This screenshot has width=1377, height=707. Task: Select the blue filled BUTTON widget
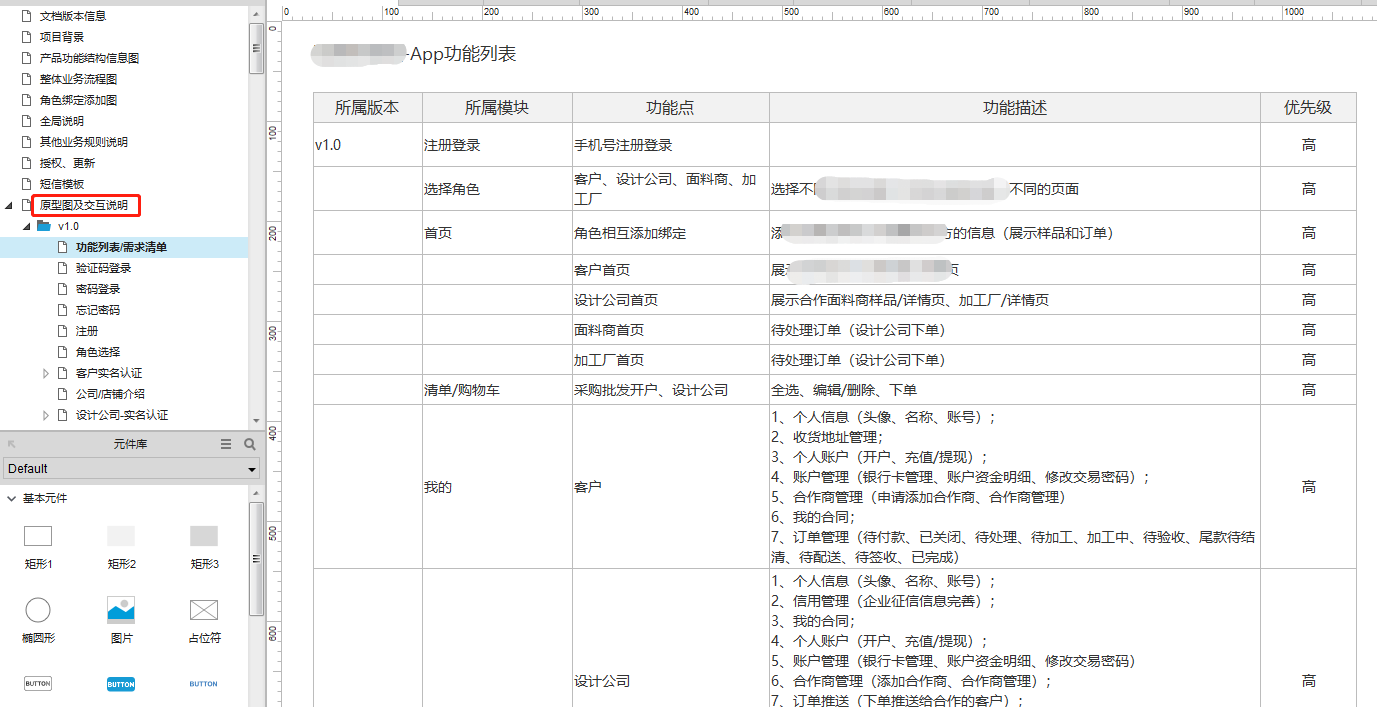120,683
